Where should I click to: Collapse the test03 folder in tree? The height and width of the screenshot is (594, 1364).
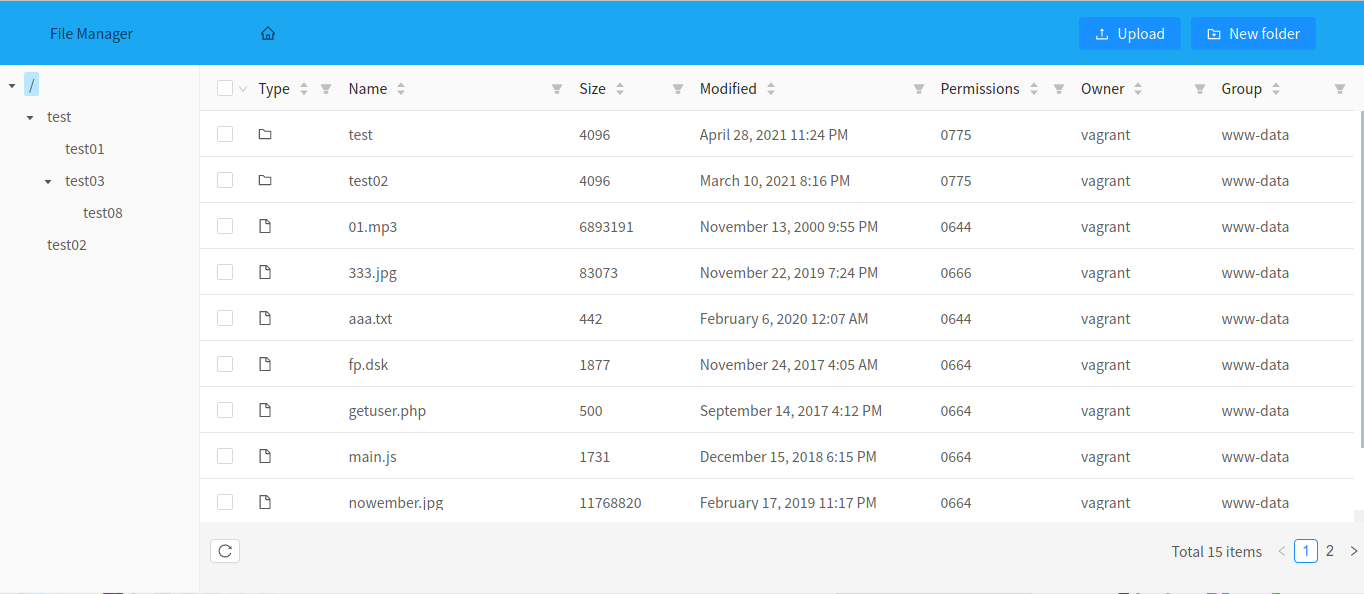click(x=48, y=182)
